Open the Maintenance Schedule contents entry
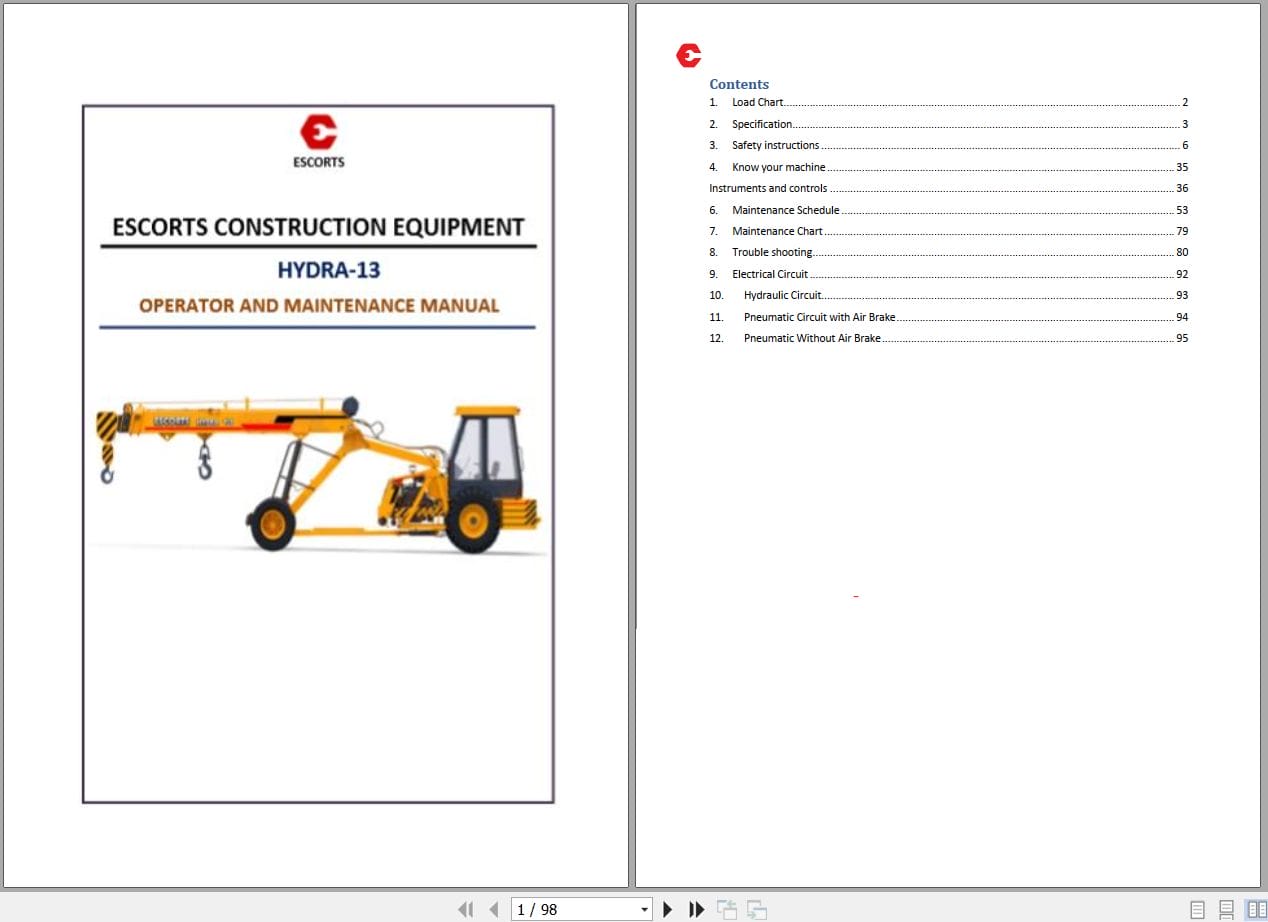The height and width of the screenshot is (922, 1268). point(948,210)
